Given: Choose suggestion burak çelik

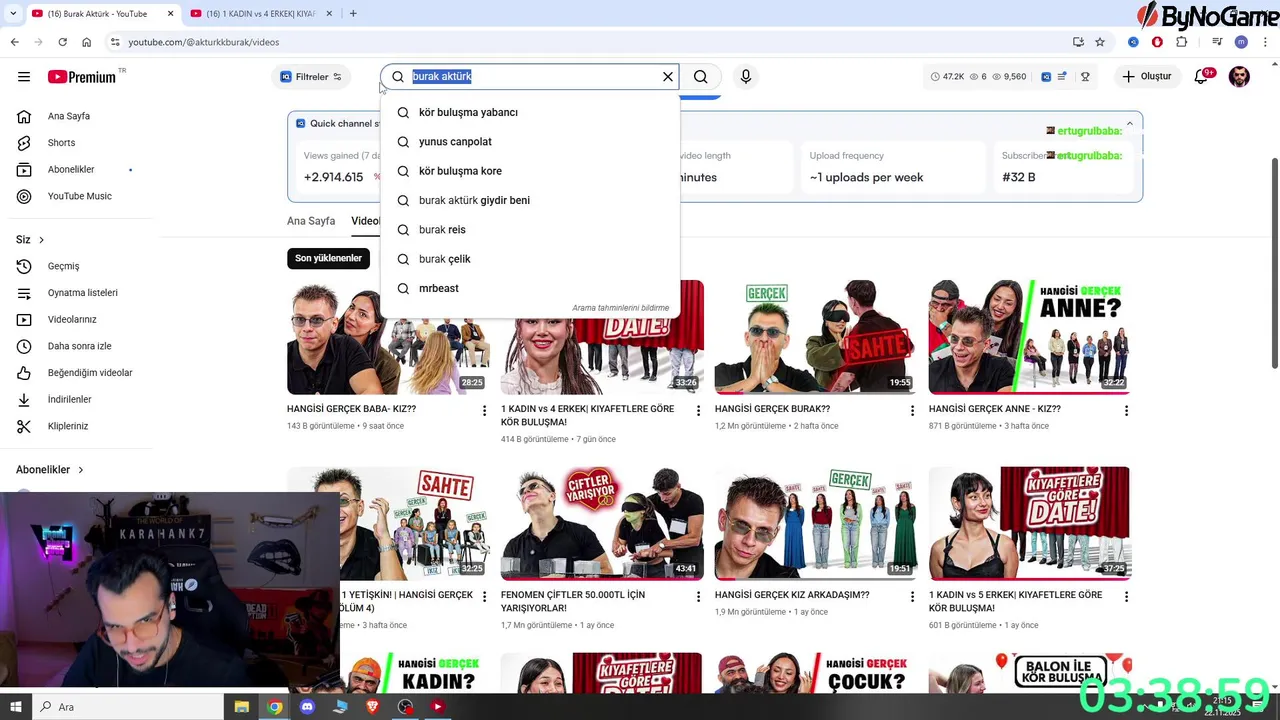Looking at the screenshot, I should click(530, 259).
